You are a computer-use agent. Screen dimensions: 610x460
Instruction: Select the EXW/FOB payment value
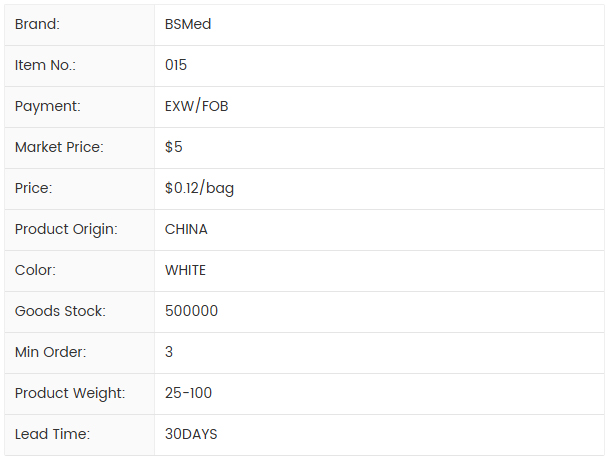point(196,106)
